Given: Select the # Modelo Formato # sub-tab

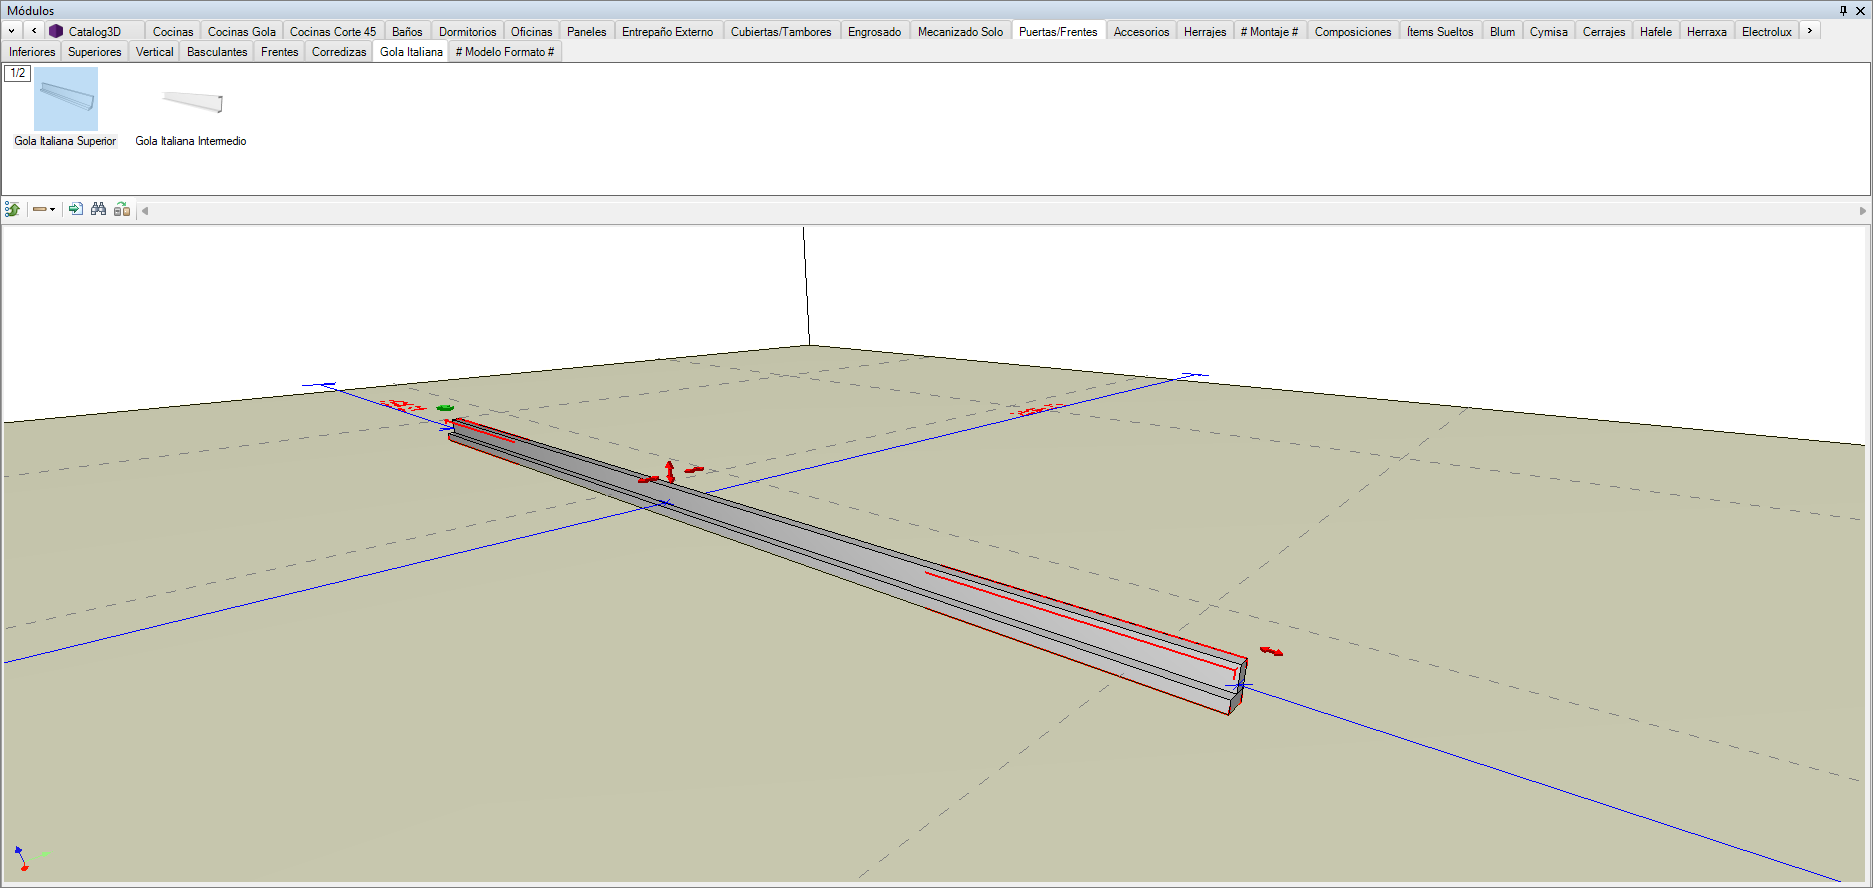Looking at the screenshot, I should pyautogui.click(x=505, y=52).
